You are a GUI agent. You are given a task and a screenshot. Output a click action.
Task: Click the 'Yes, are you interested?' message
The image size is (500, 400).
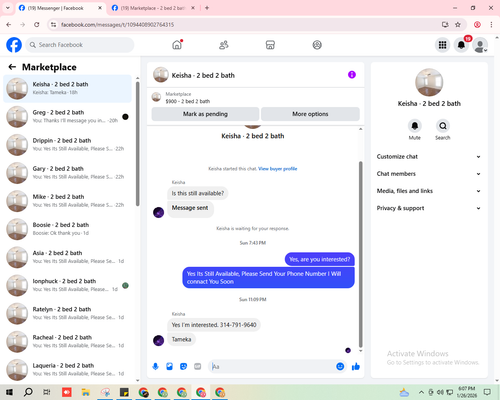tap(320, 259)
